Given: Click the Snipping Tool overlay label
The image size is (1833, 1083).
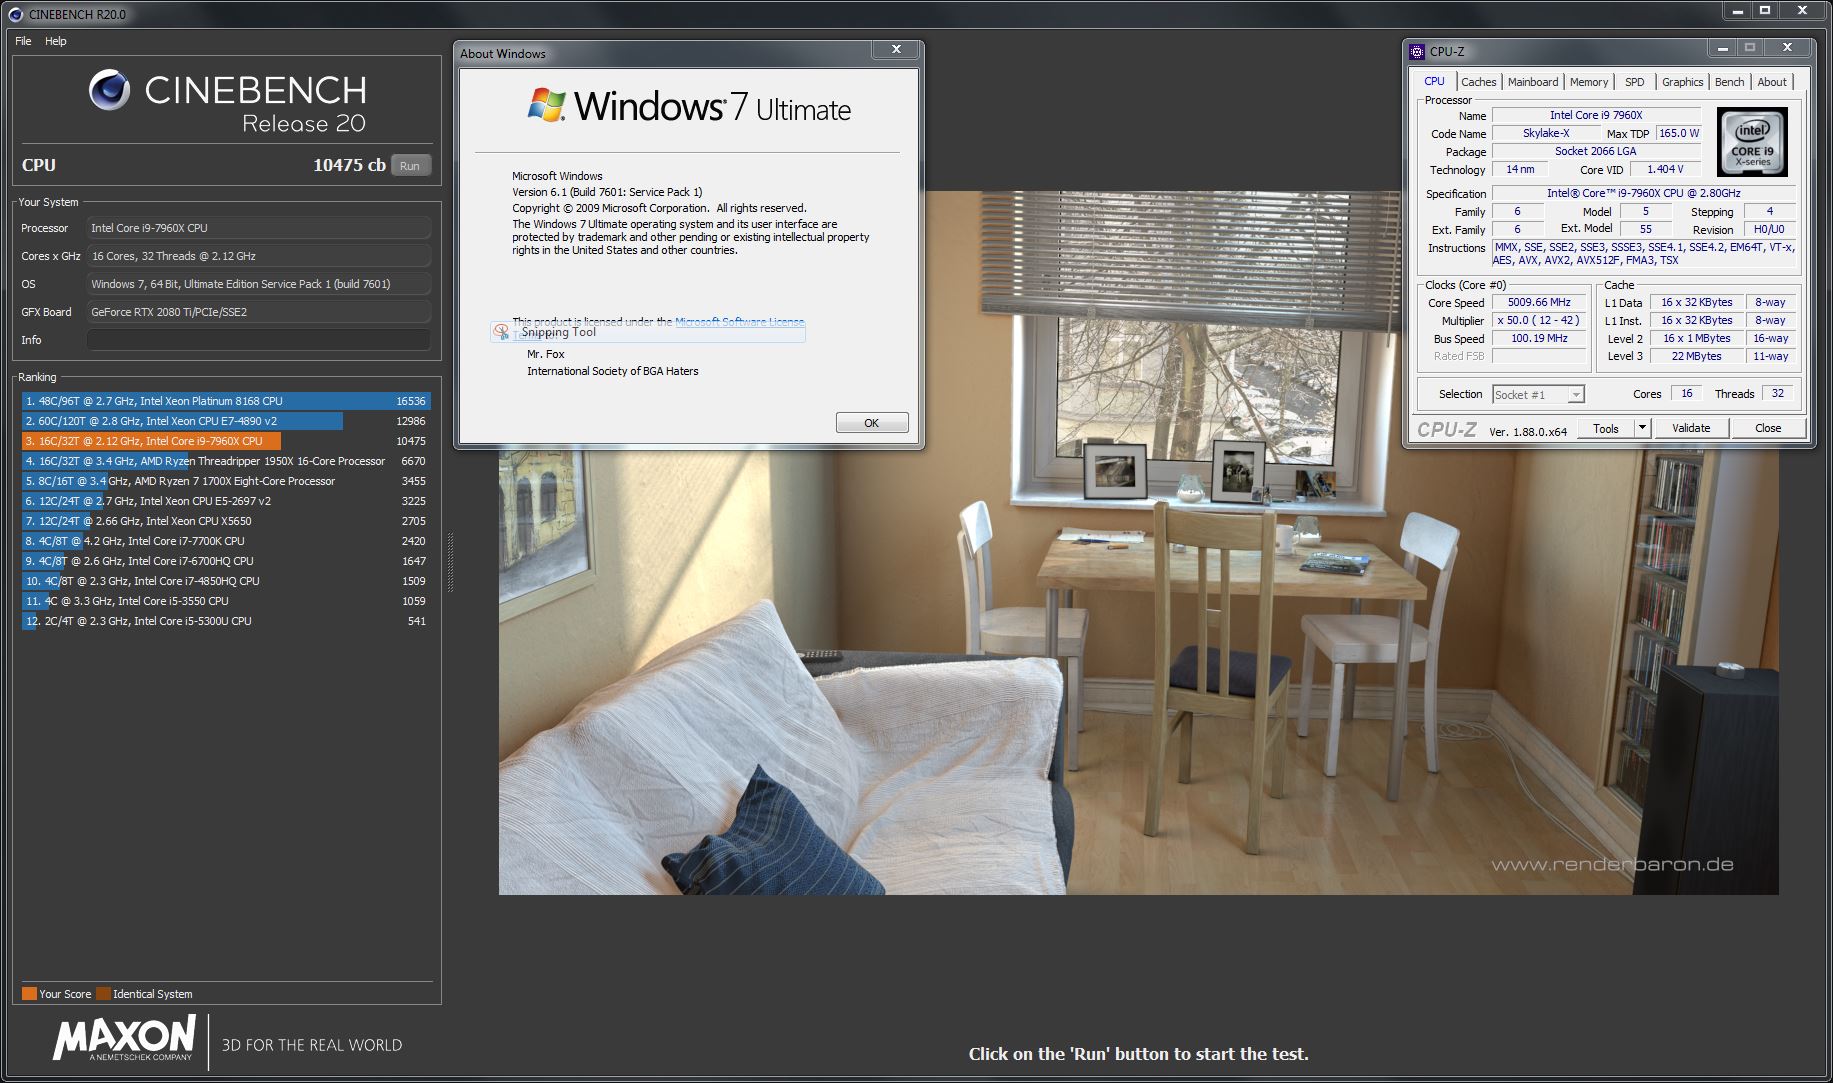Looking at the screenshot, I should (x=558, y=332).
